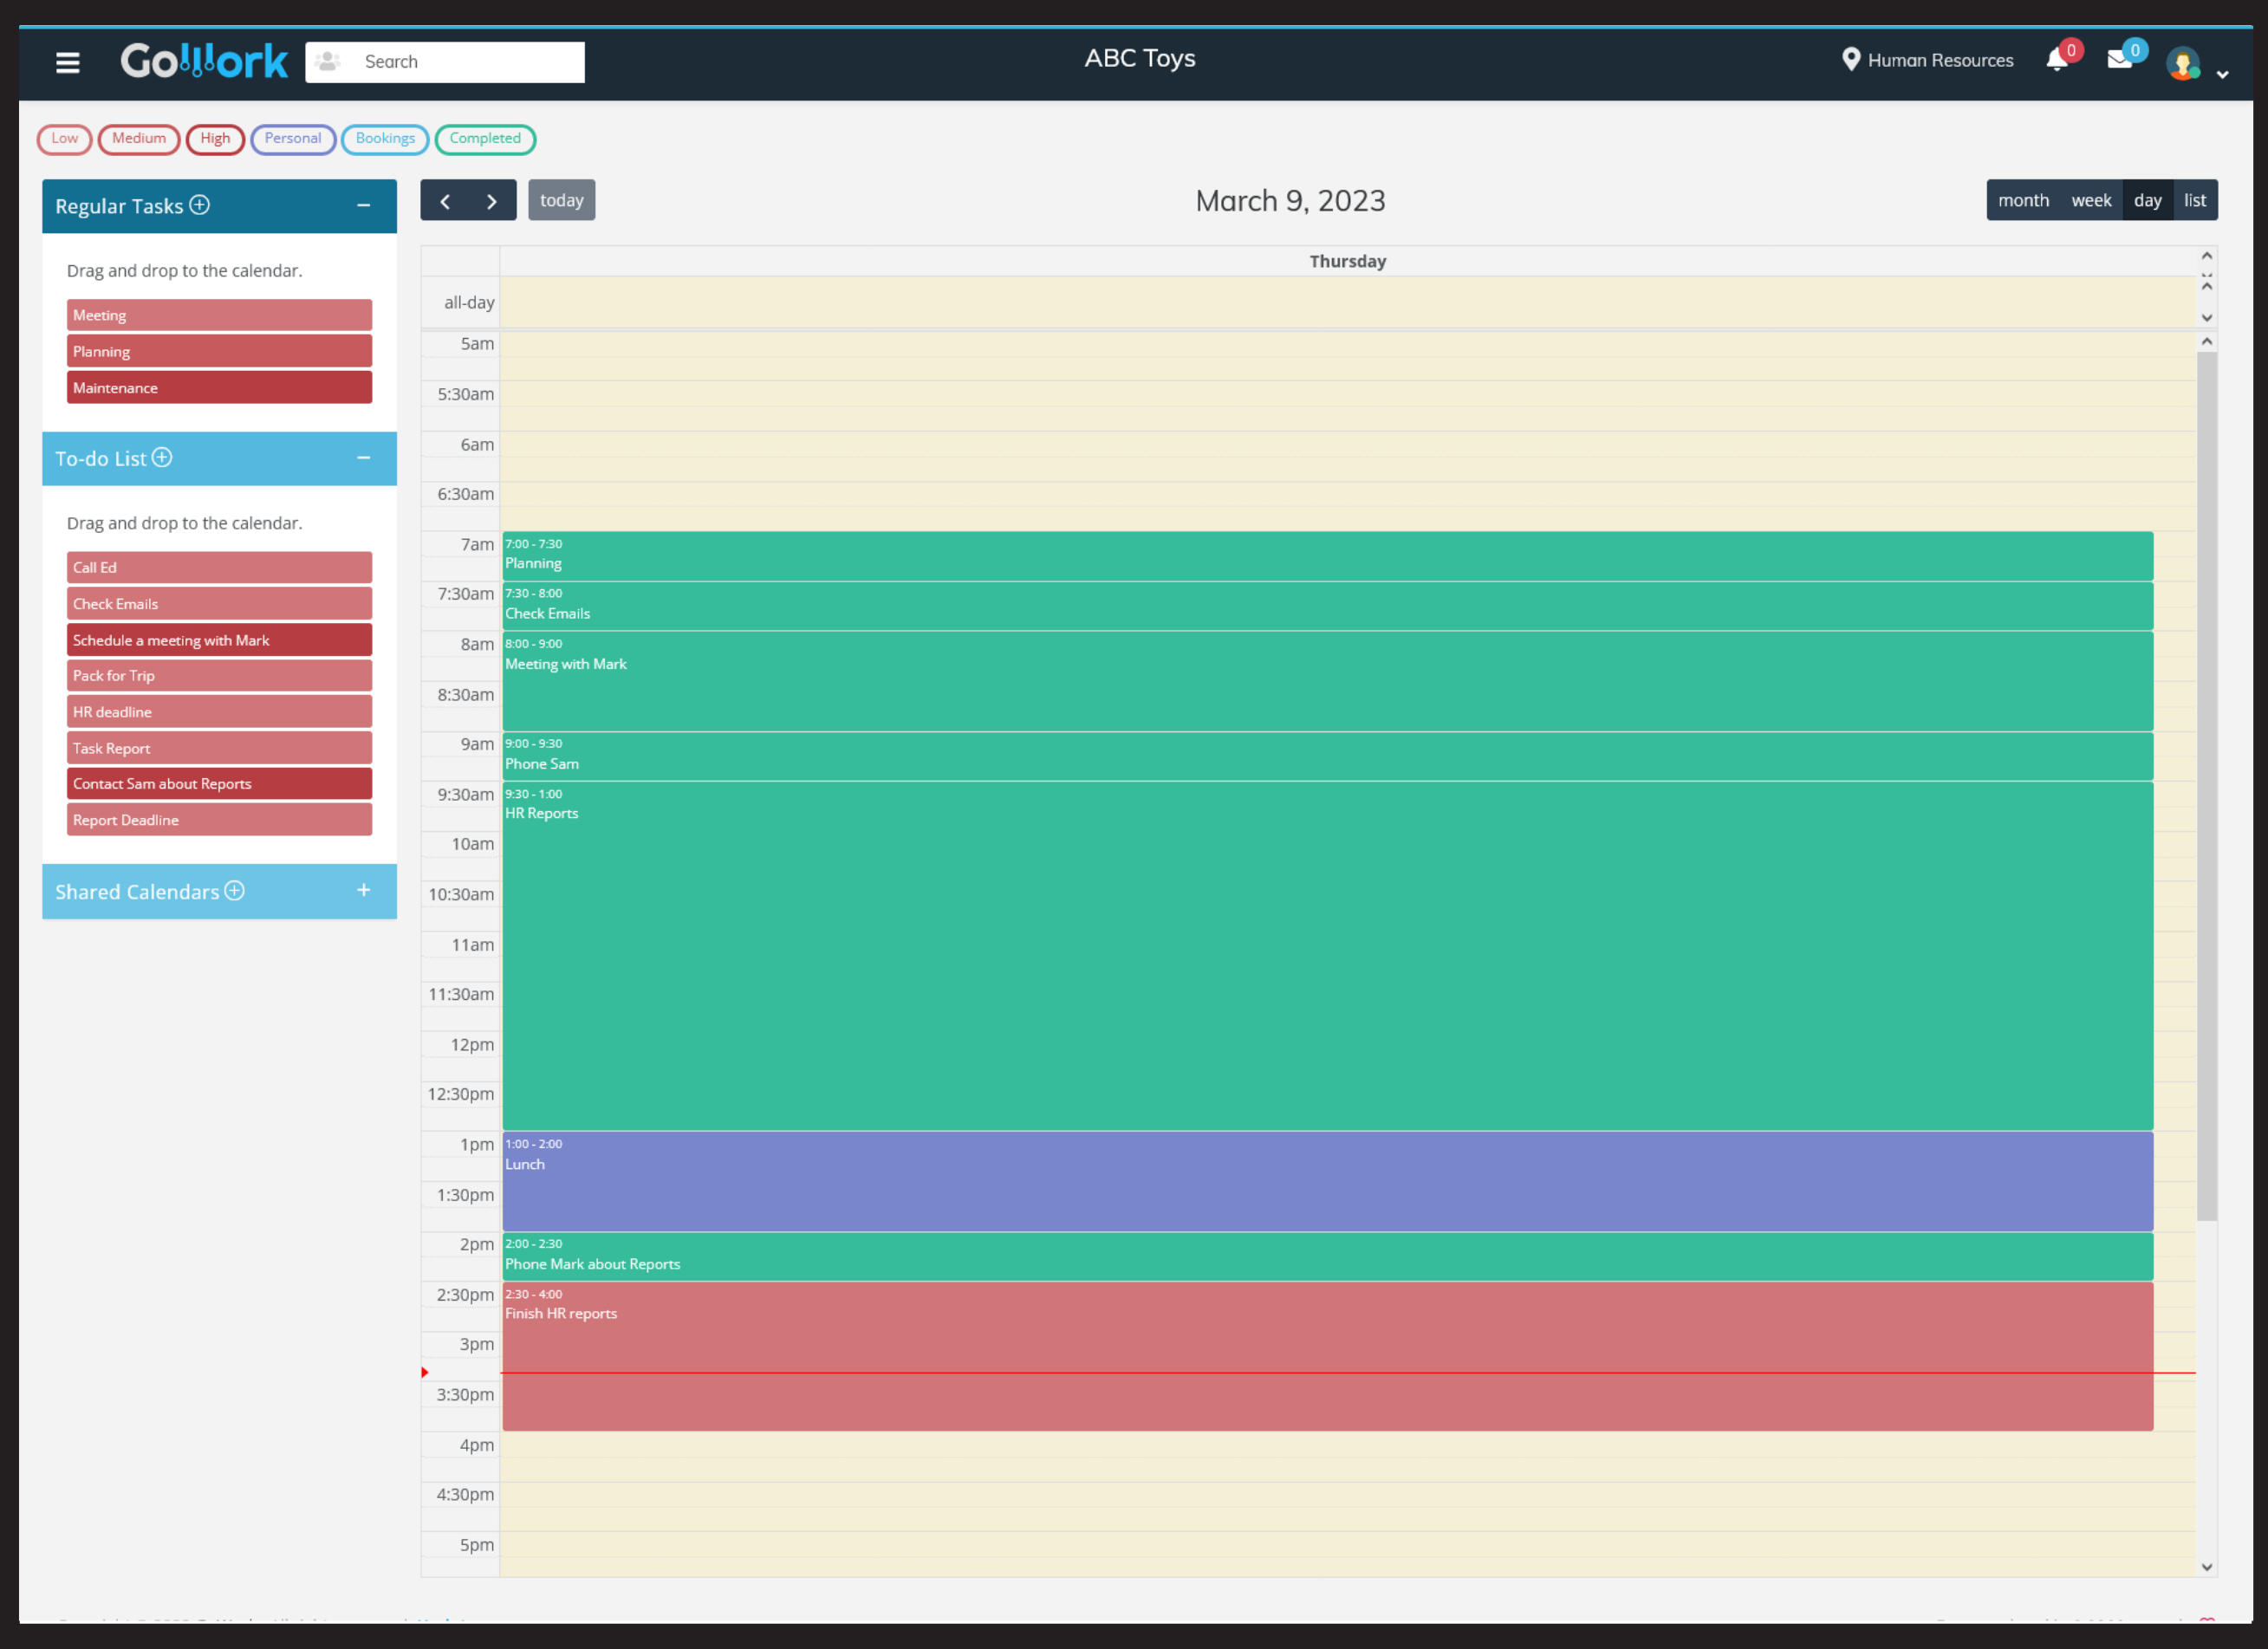Click the March 9, 2023 date title

click(x=1290, y=201)
